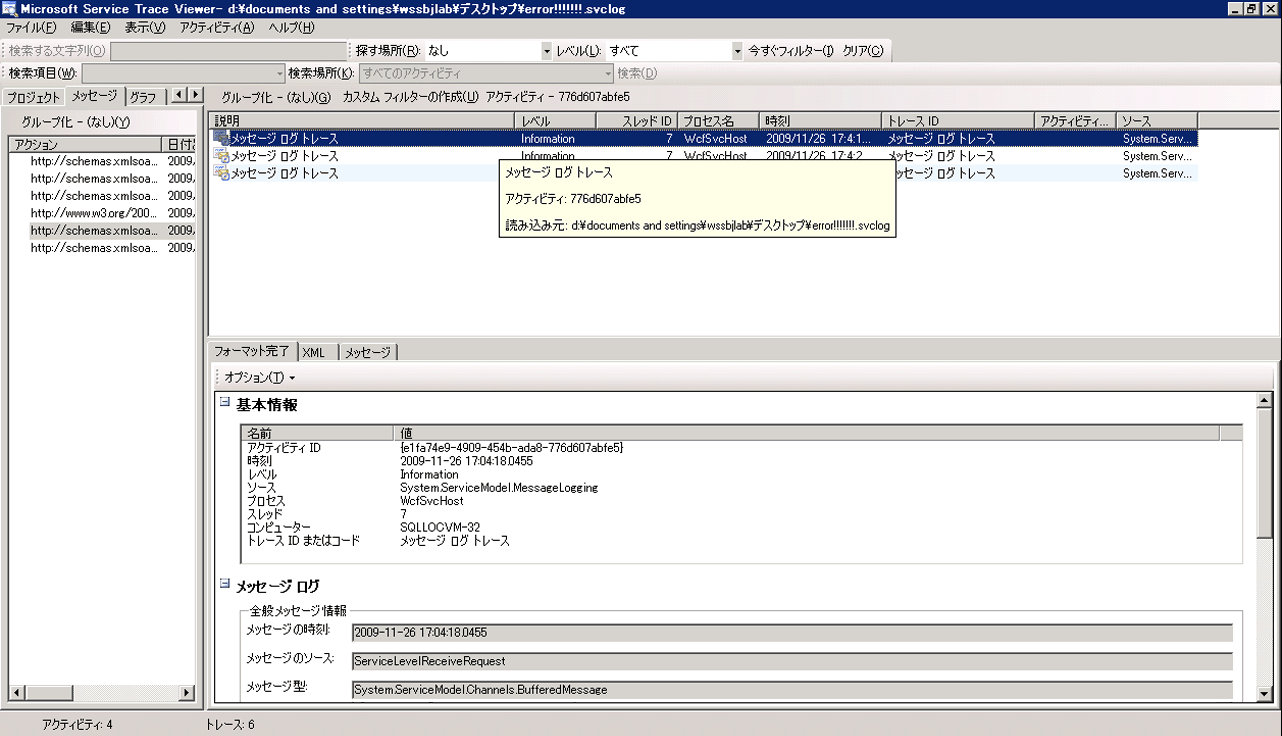Click the icon of the highlighted trace row

point(221,139)
